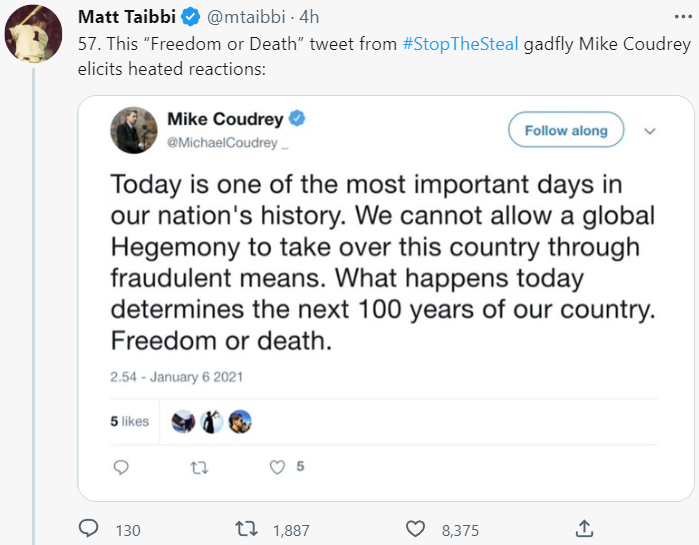699x545 pixels.
Task: Click heart icon inside embedded Coudrey tweet
Action: coord(279,466)
